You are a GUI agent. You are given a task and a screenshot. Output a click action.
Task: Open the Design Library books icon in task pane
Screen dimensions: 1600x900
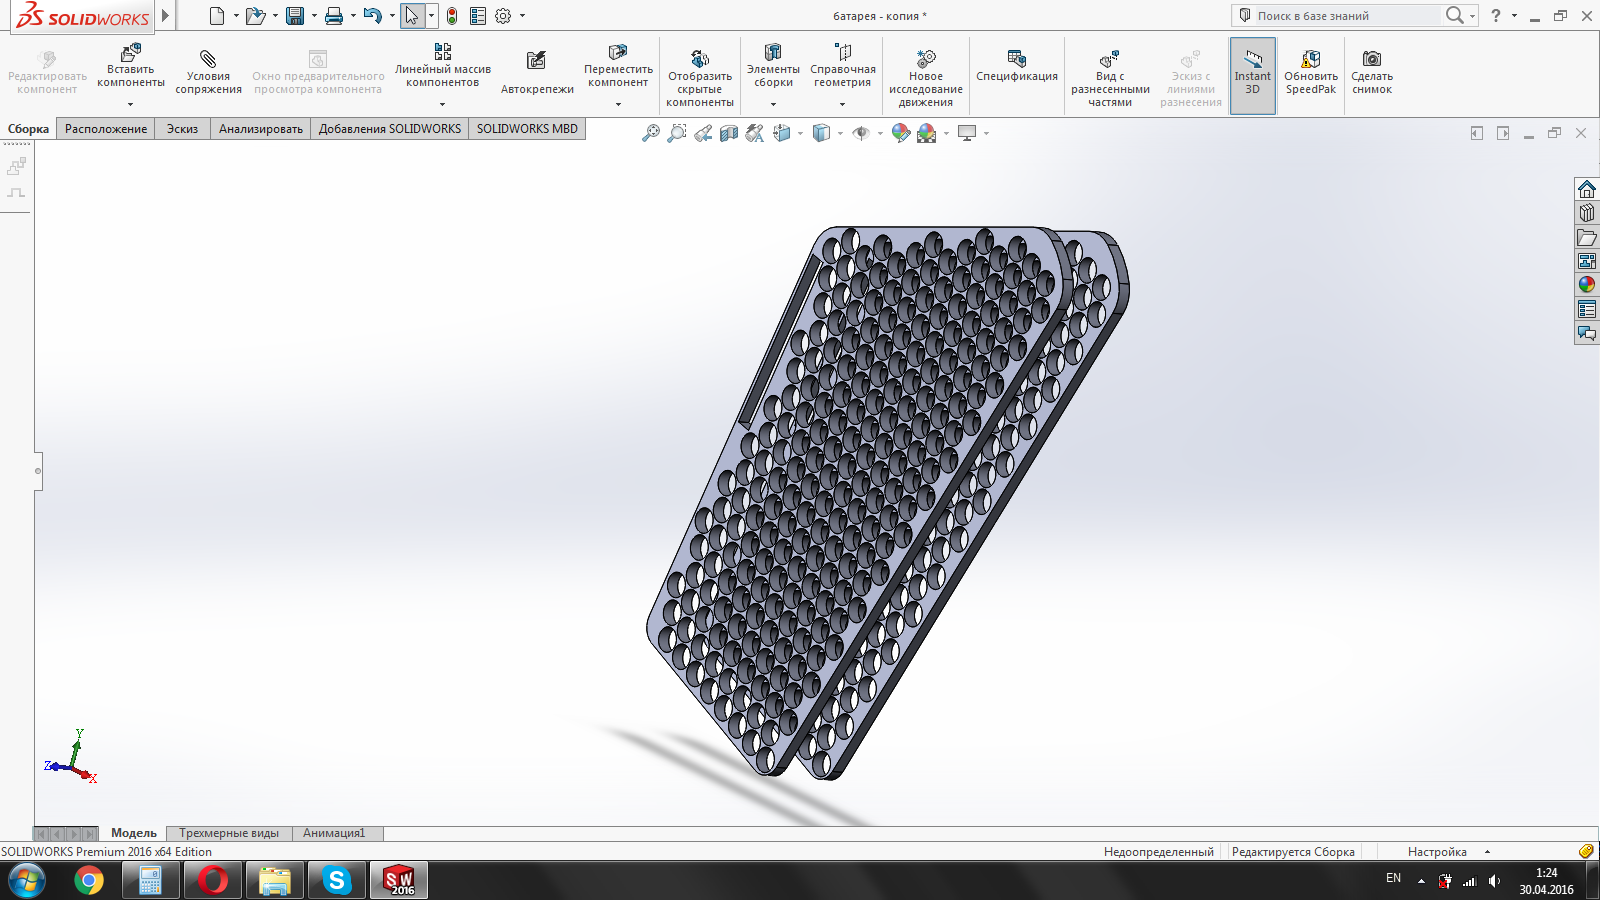click(1587, 213)
